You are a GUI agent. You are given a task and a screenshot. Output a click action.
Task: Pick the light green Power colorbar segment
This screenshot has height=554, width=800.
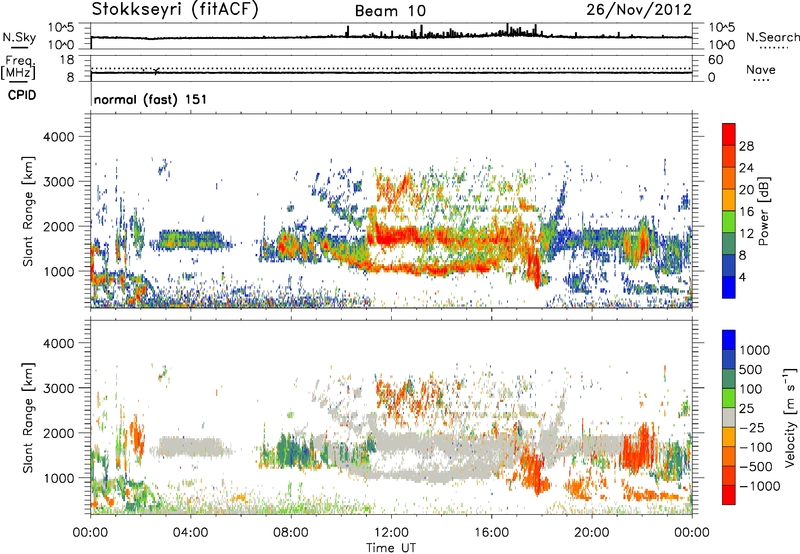tap(729, 222)
